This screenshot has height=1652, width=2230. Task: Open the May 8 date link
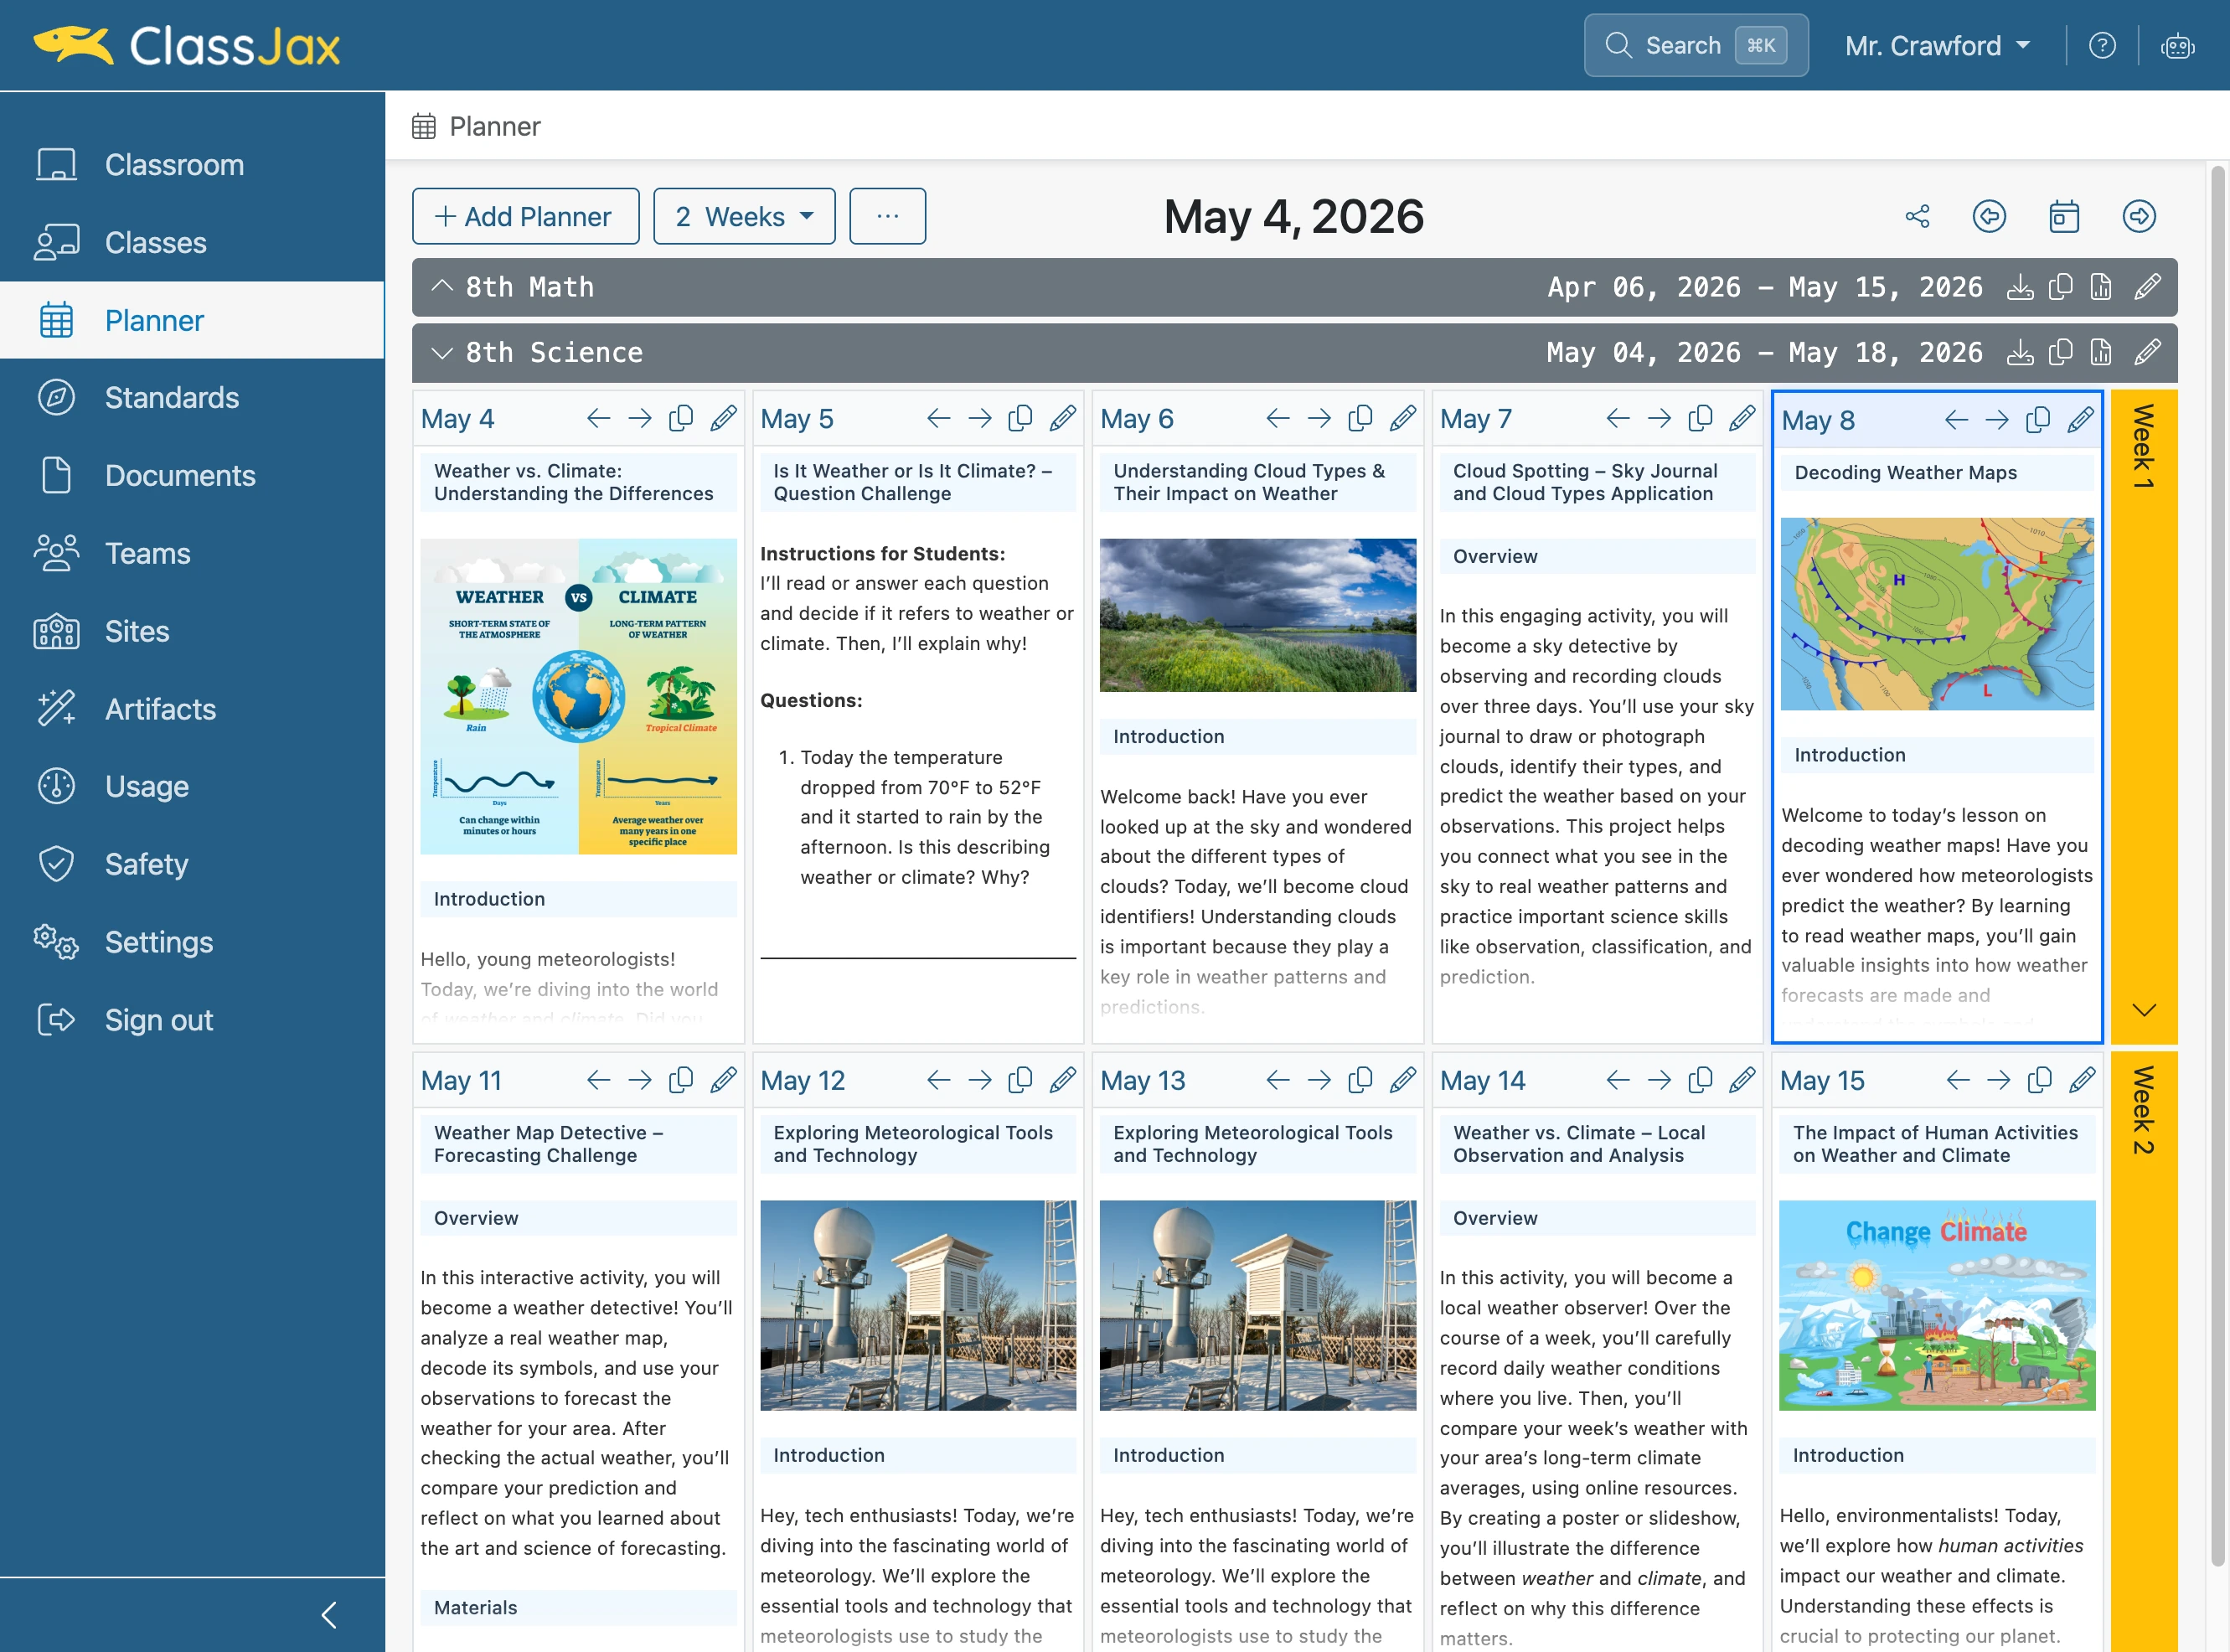(x=1818, y=421)
